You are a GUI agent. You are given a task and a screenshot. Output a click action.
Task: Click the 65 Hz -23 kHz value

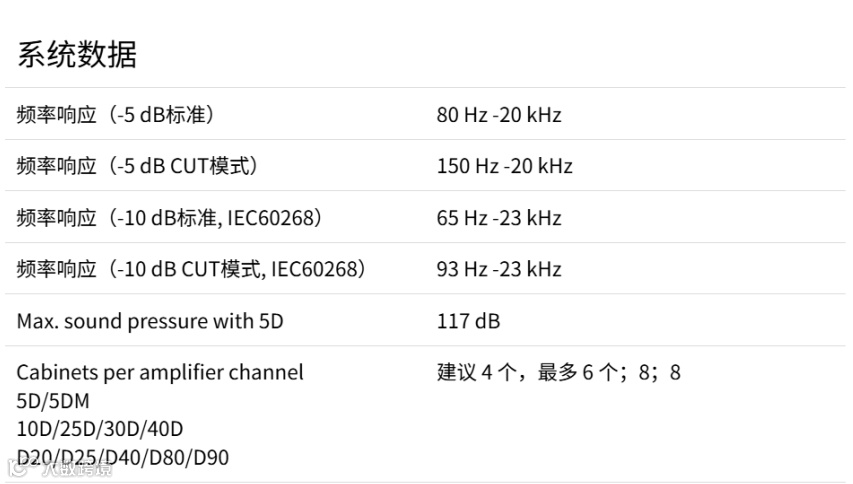click(x=499, y=218)
